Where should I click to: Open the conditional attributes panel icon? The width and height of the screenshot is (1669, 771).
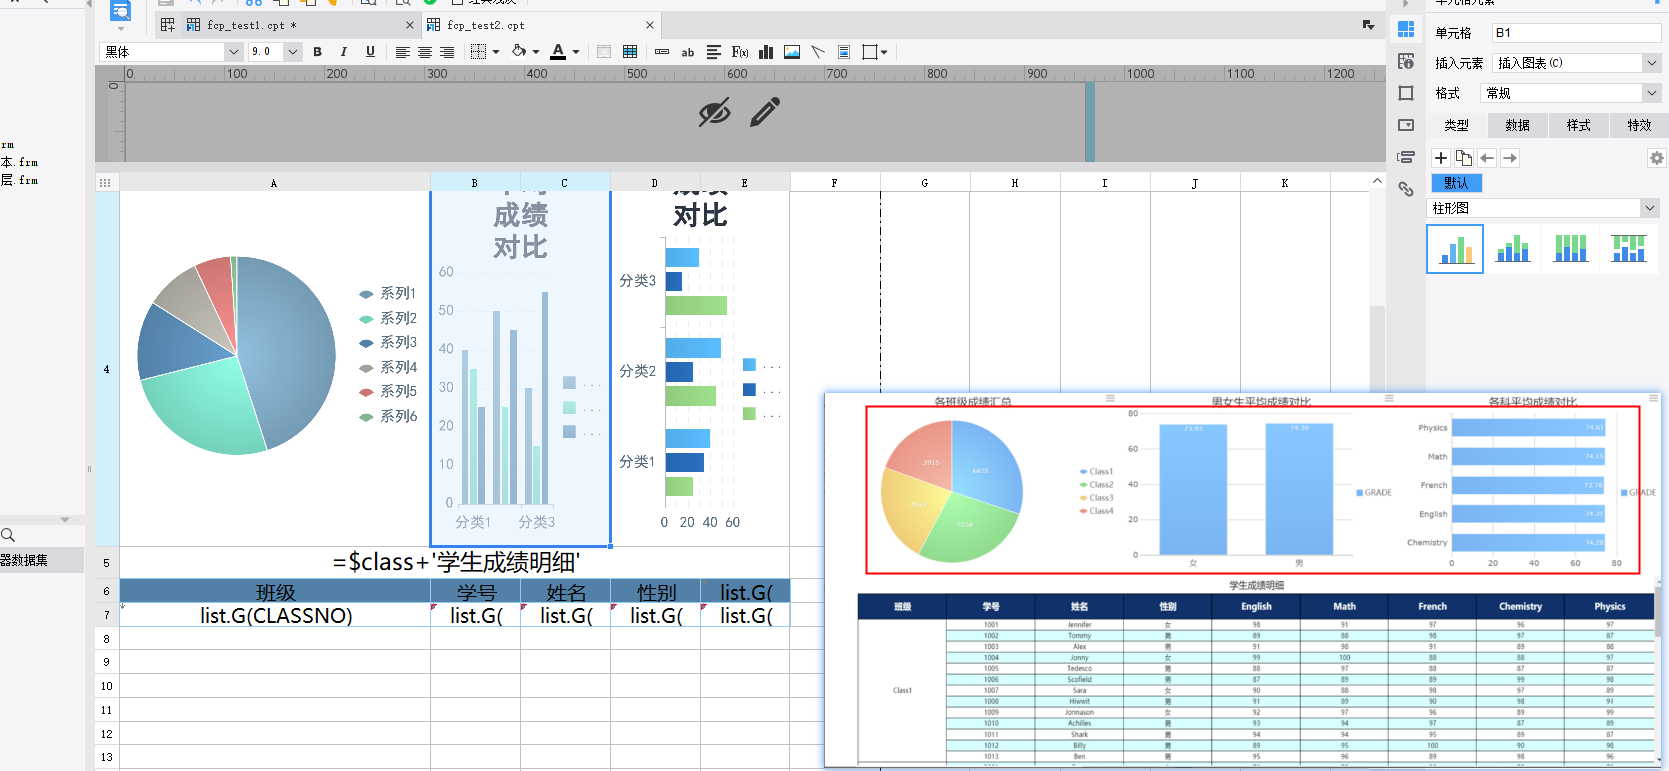pyautogui.click(x=1406, y=157)
